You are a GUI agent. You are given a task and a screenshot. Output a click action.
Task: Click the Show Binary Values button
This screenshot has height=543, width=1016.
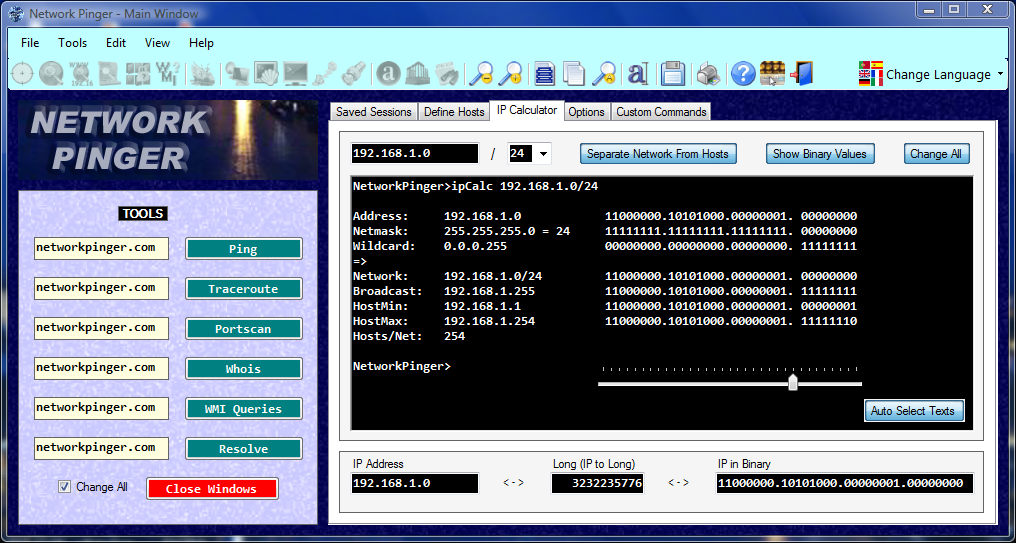[820, 154]
